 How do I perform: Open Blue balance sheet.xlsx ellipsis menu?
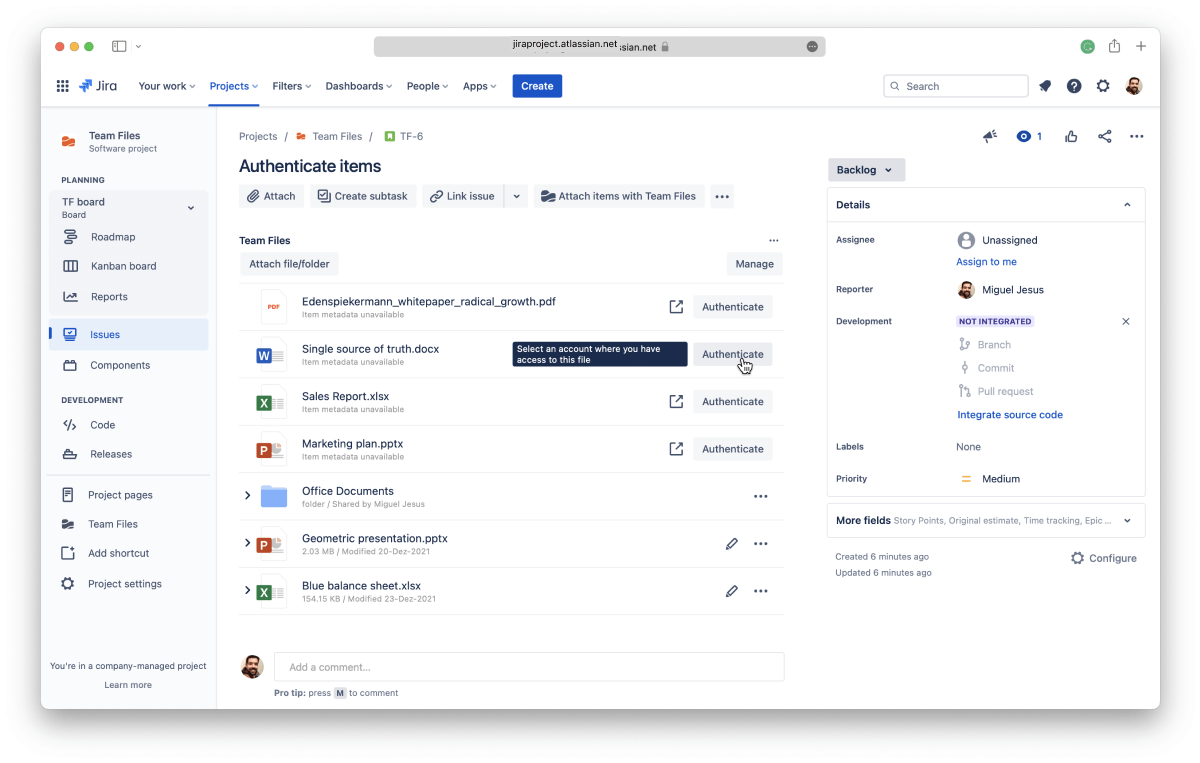761,591
